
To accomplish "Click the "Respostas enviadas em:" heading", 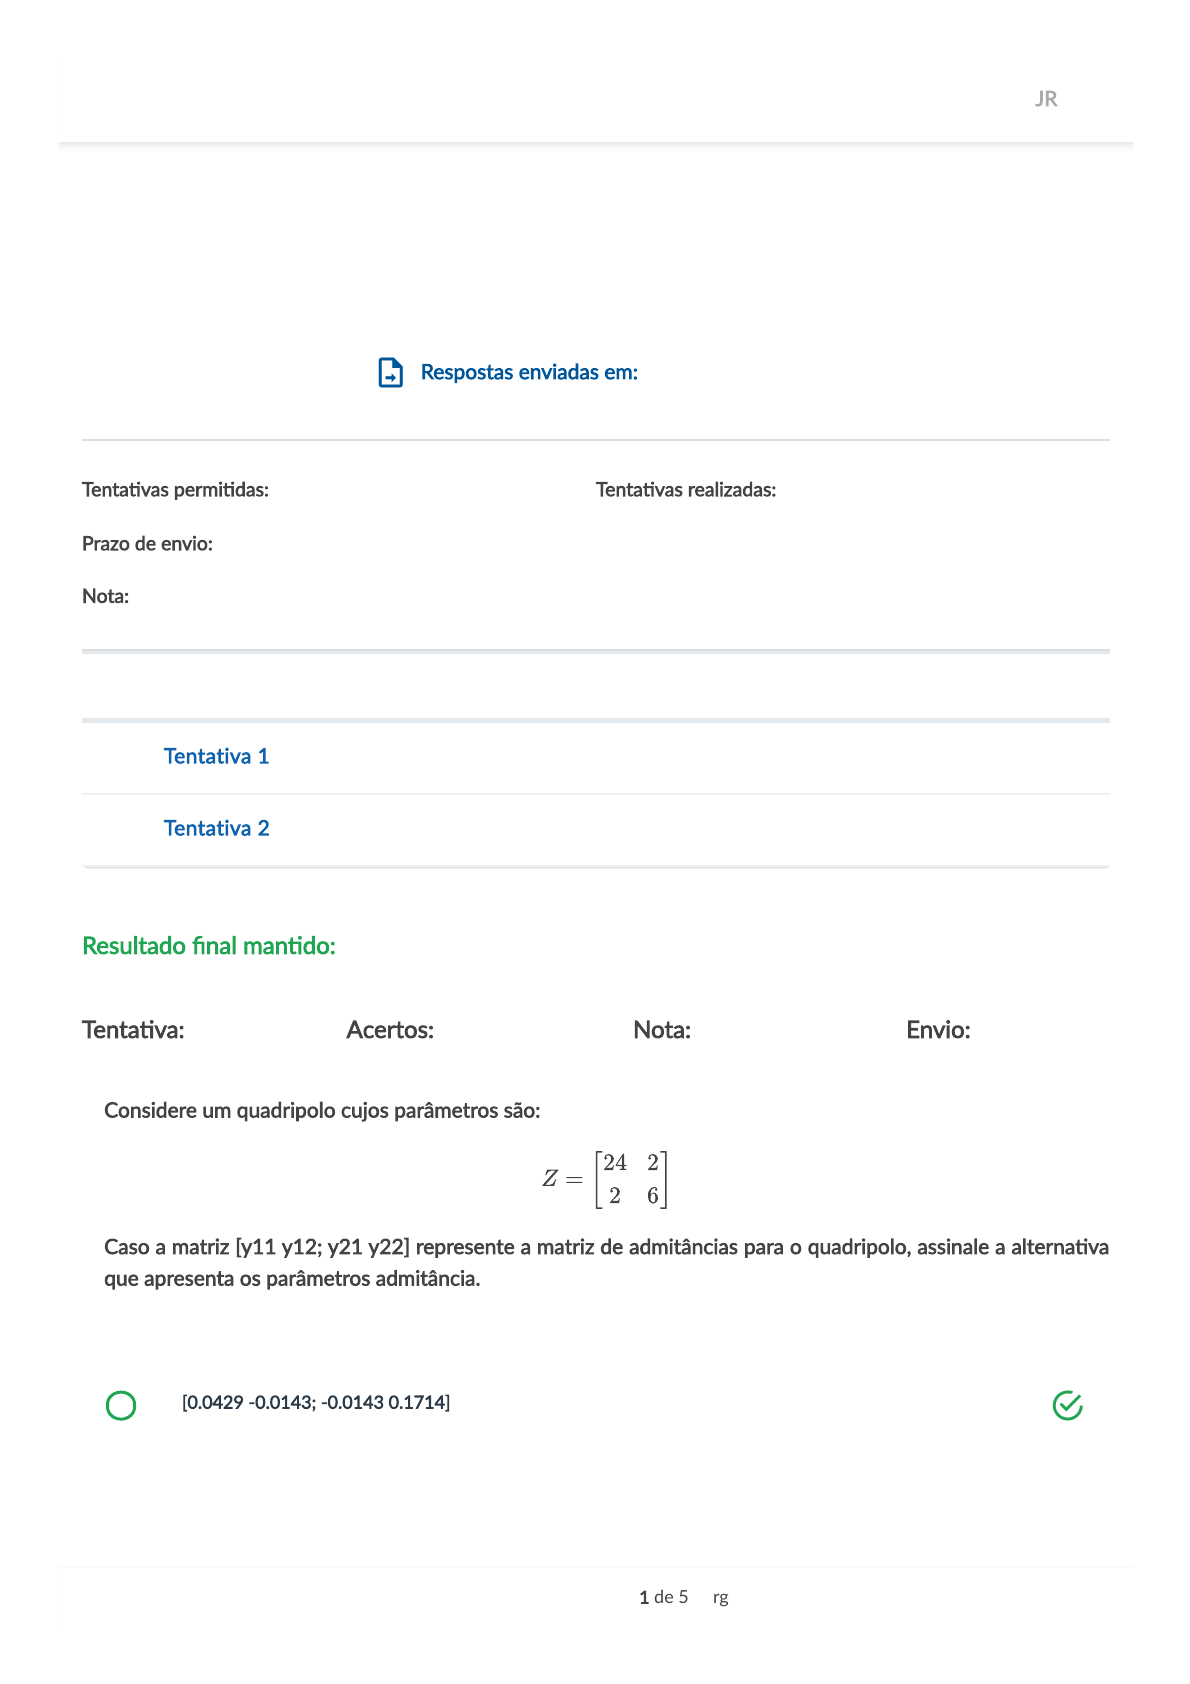I will point(529,372).
